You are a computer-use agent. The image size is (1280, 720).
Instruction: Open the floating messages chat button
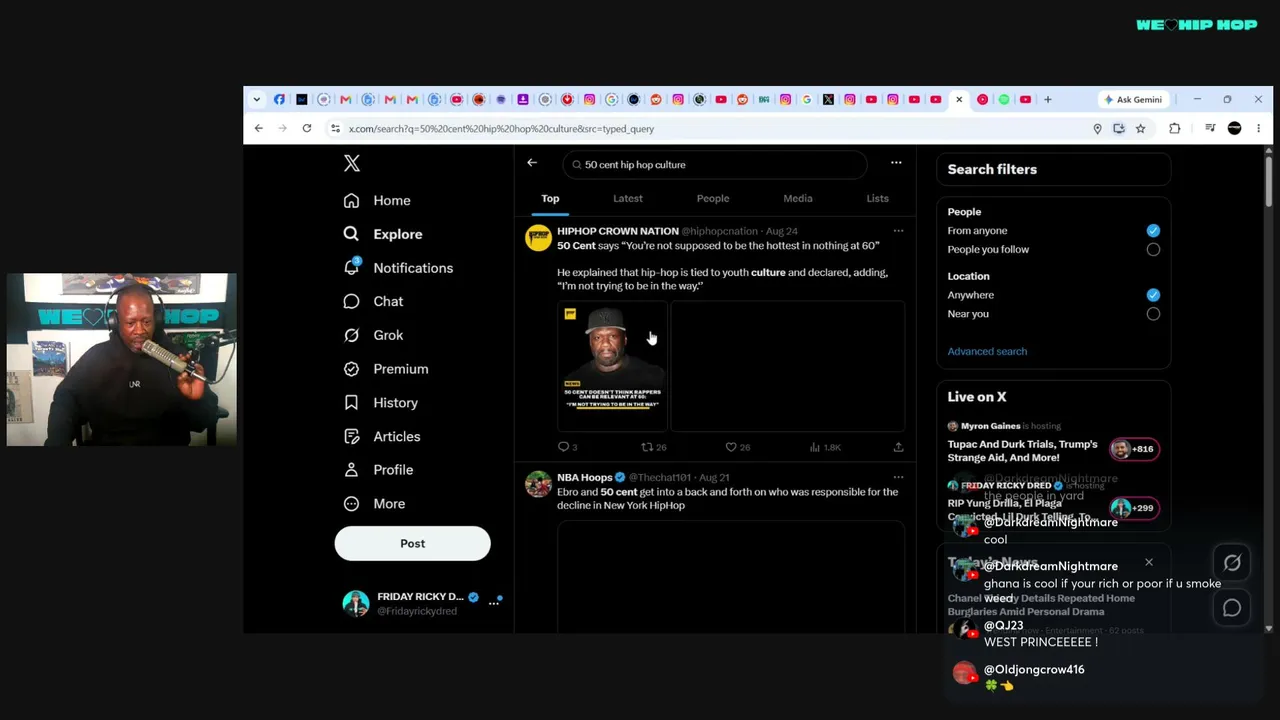tap(1232, 607)
